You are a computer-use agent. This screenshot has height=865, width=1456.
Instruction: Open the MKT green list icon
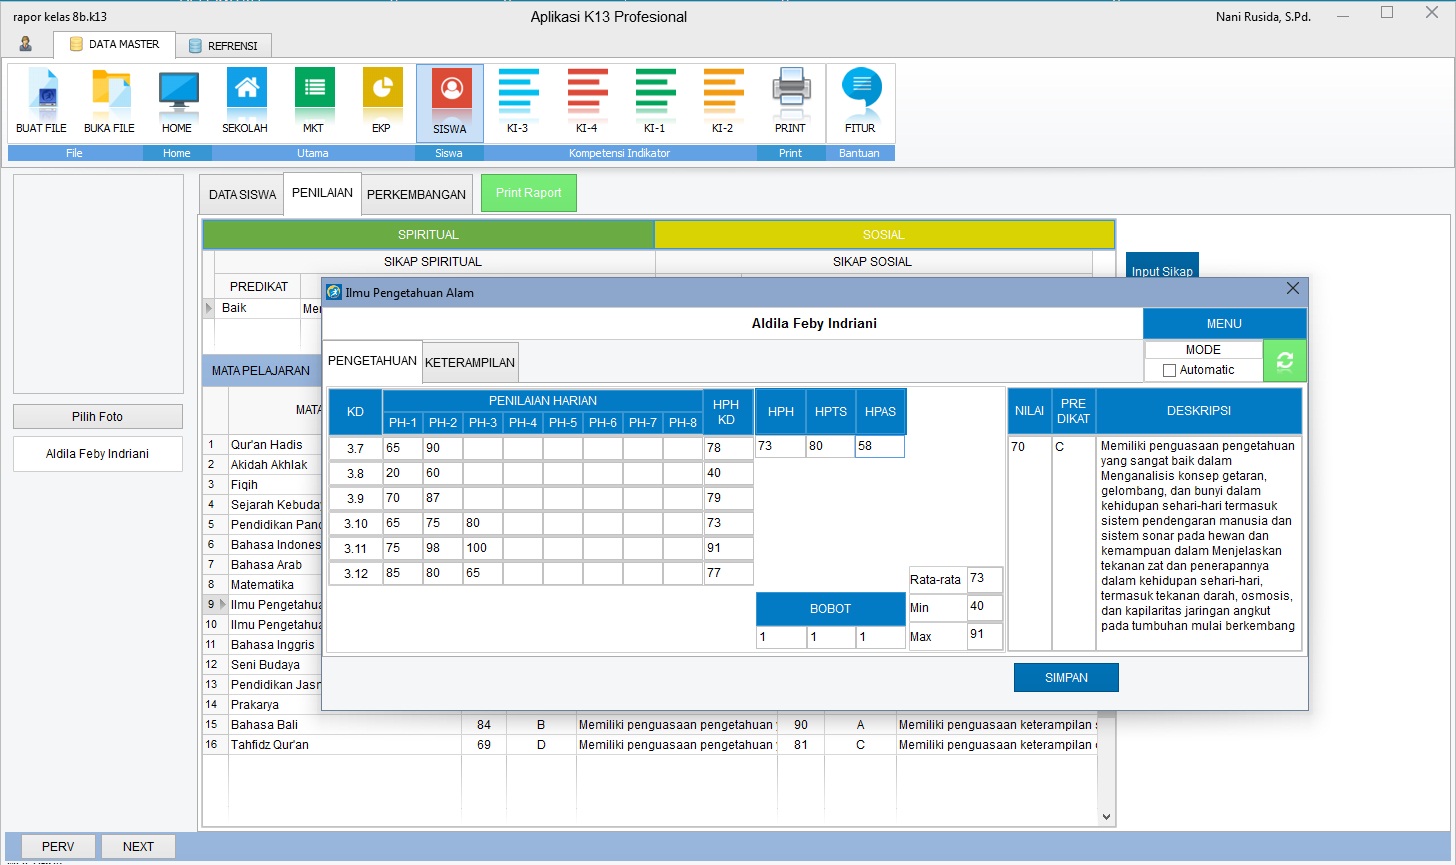click(313, 101)
